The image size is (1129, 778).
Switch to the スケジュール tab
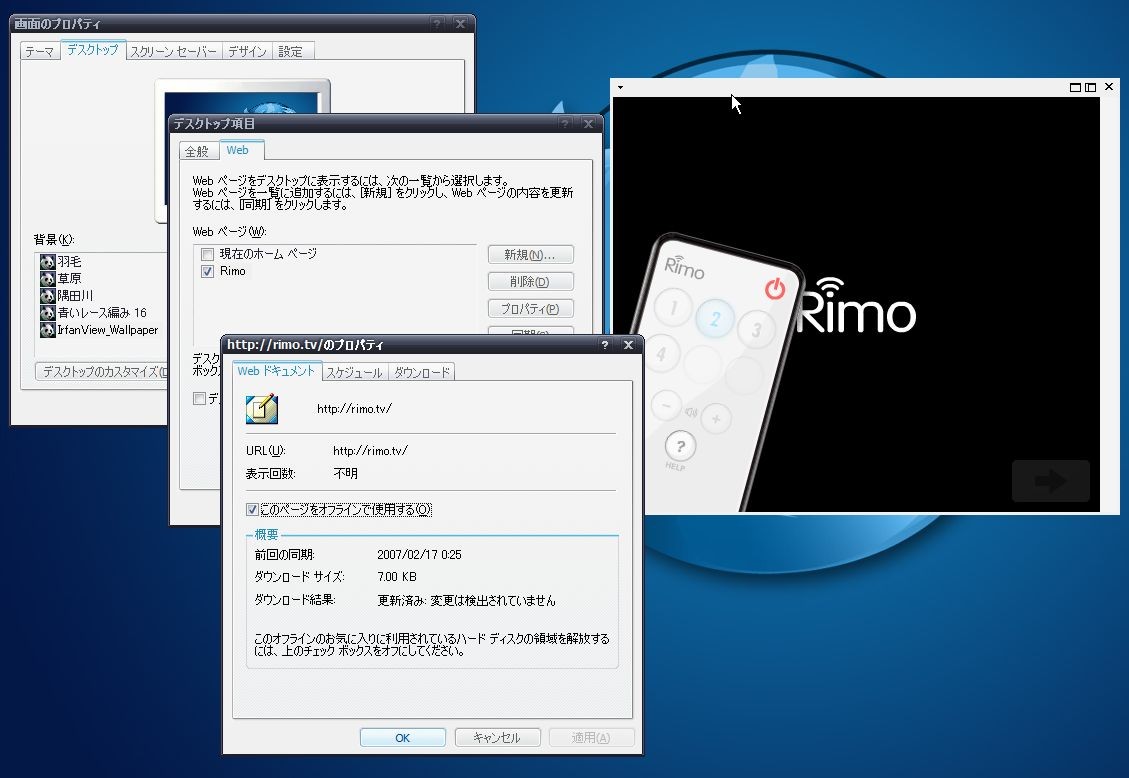(354, 372)
